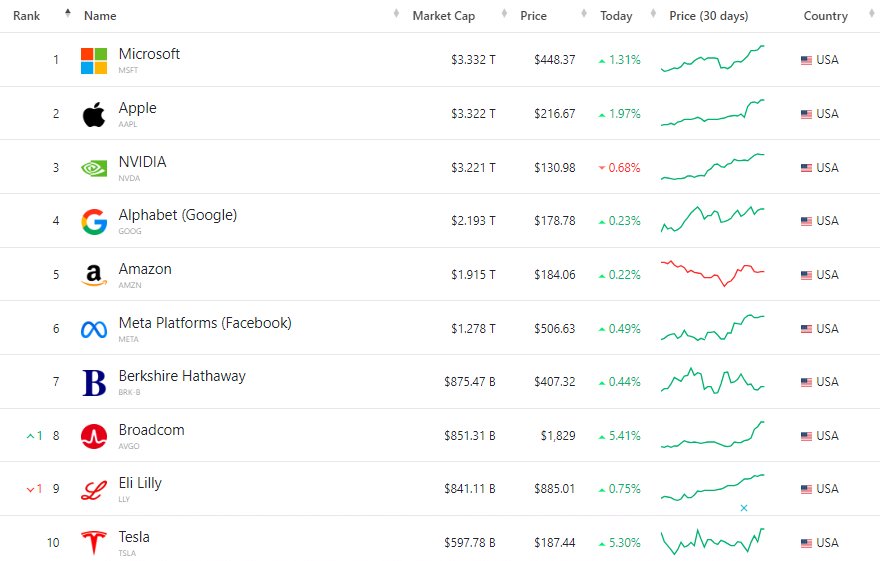Click the USA flag in Tesla row
892x561 pixels.
pyautogui.click(x=806, y=543)
